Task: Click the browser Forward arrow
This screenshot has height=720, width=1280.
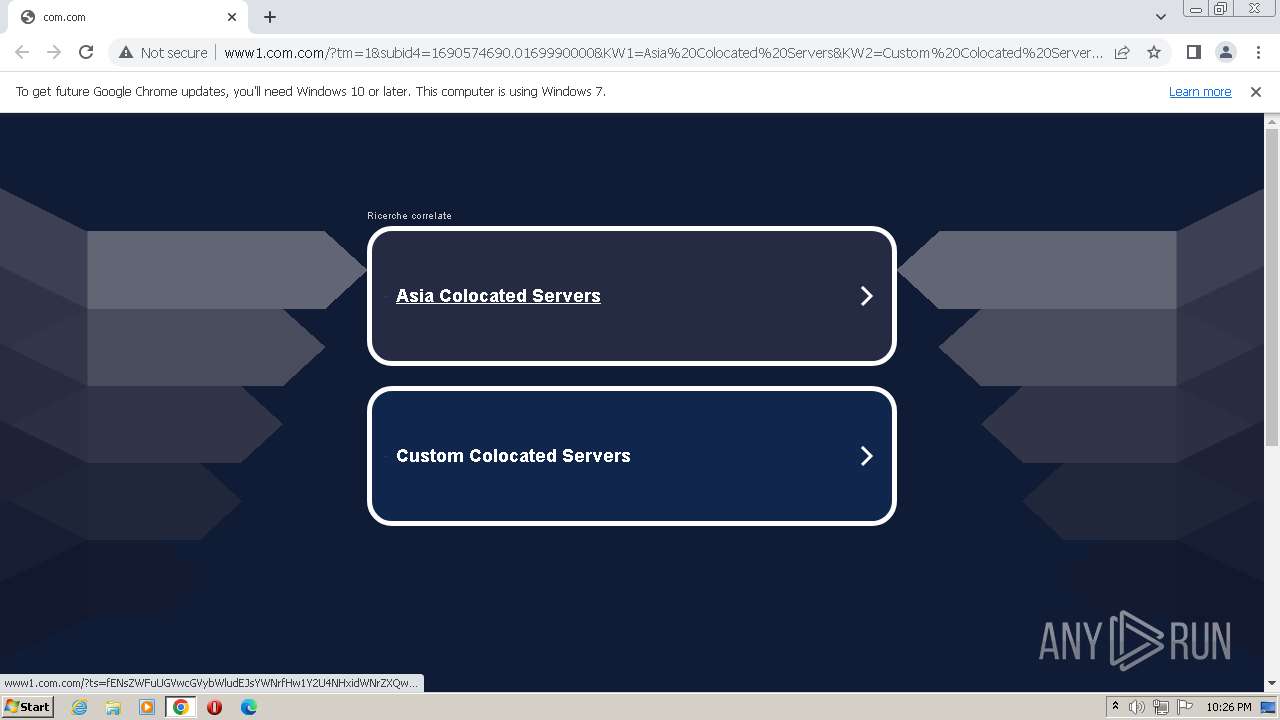Action: [x=54, y=52]
